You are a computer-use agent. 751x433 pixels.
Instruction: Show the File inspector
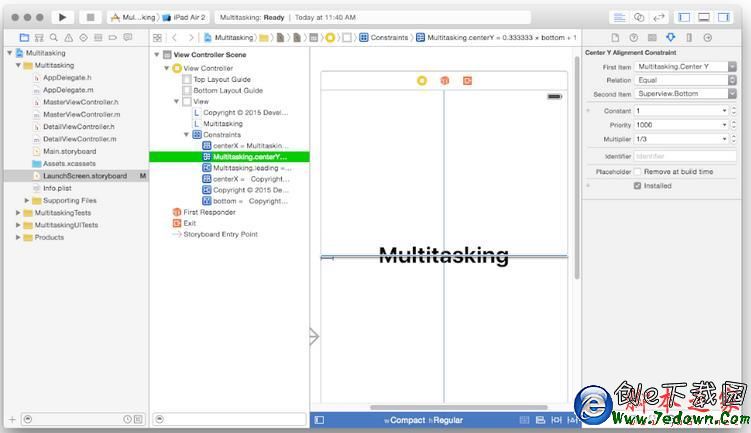point(615,37)
